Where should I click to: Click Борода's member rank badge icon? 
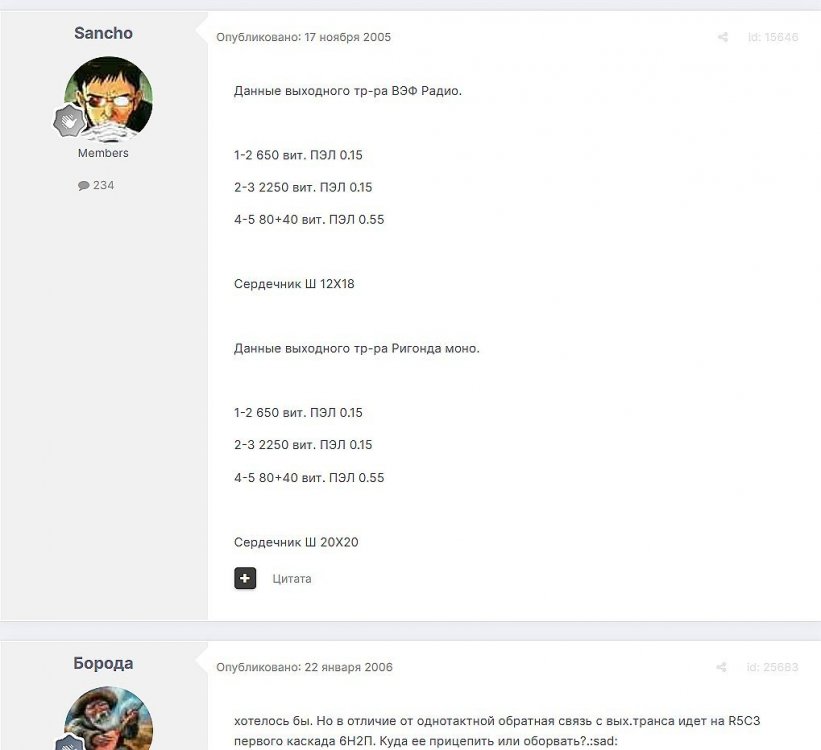[x=70, y=743]
